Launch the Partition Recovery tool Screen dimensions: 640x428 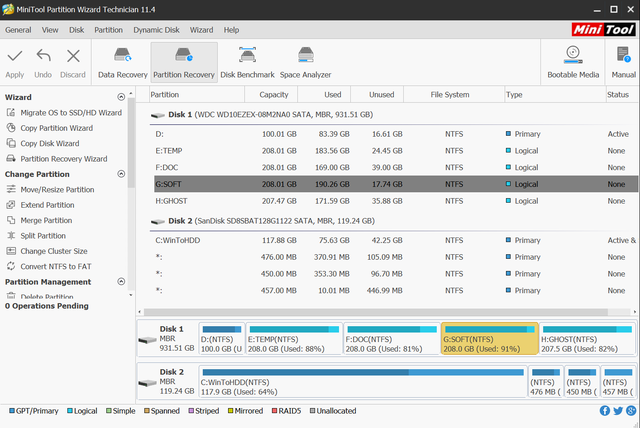[x=184, y=62]
